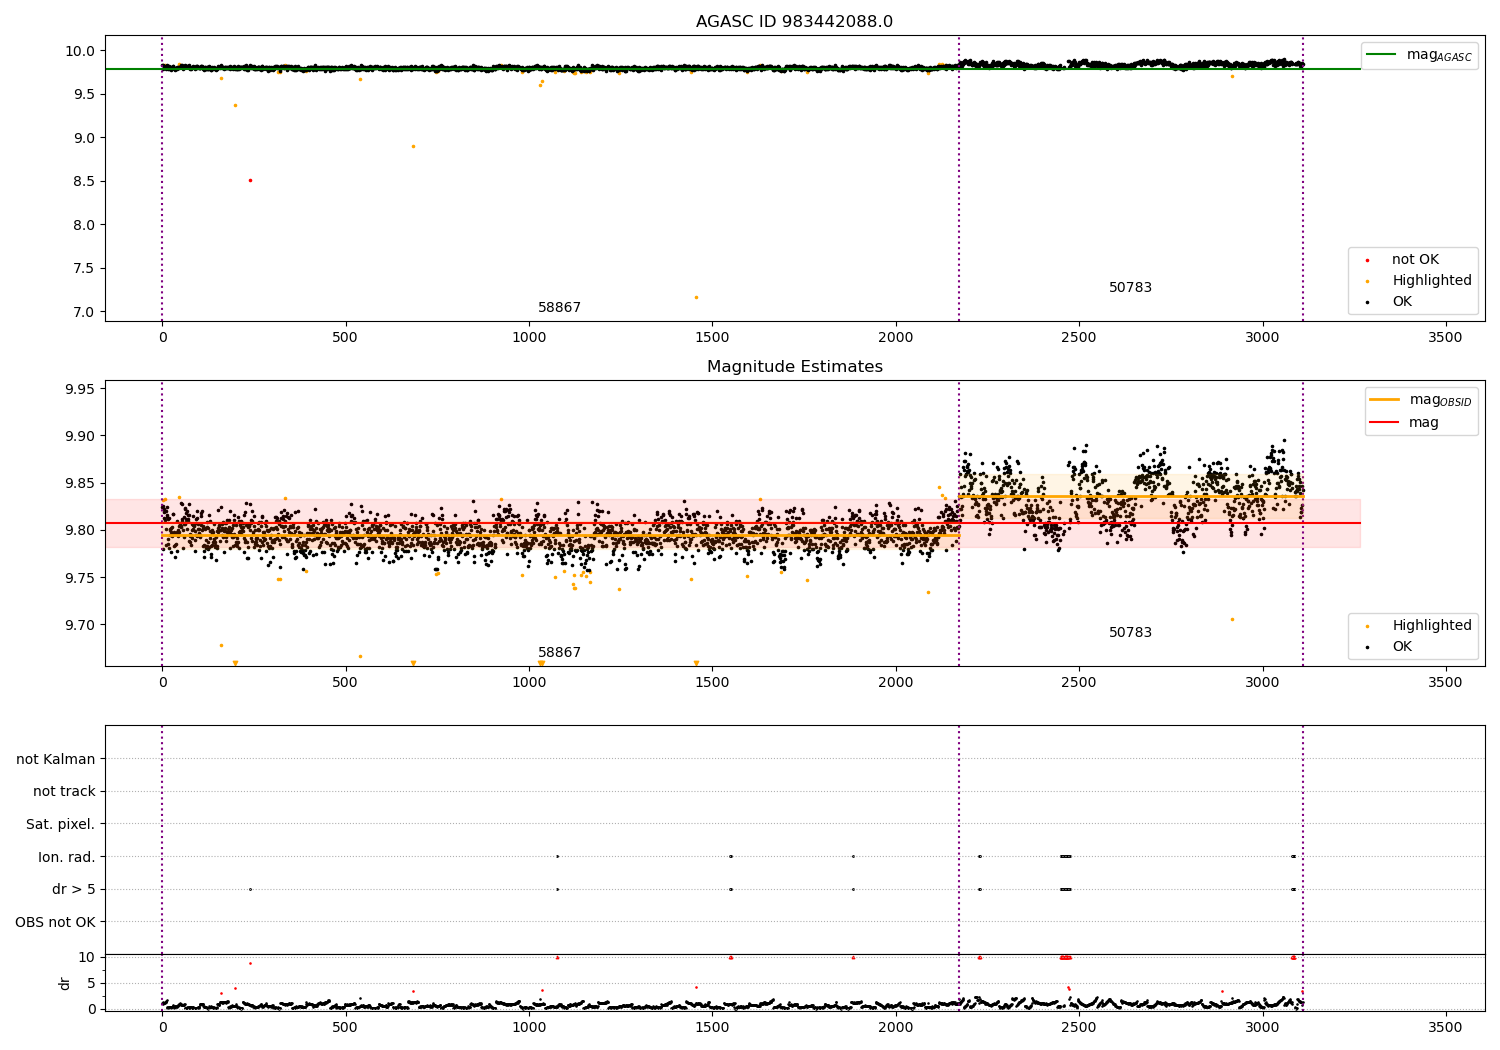This screenshot has height=1050, width=1500.
Task: Click the 9.75 y-tick on Magnitude Estimates plot
Action: tap(82, 578)
